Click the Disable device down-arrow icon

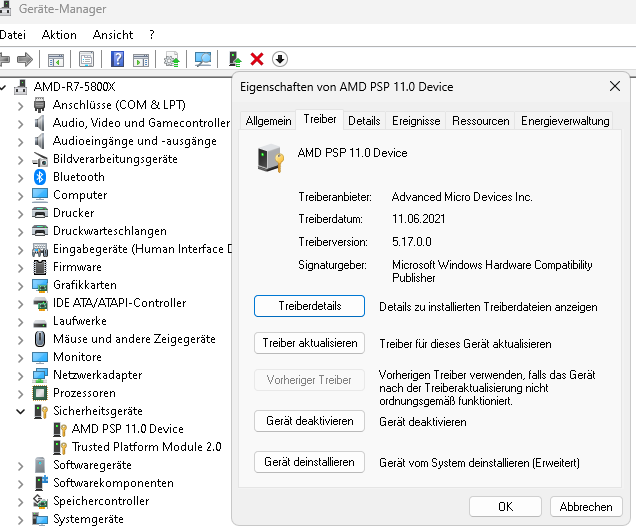[x=279, y=60]
